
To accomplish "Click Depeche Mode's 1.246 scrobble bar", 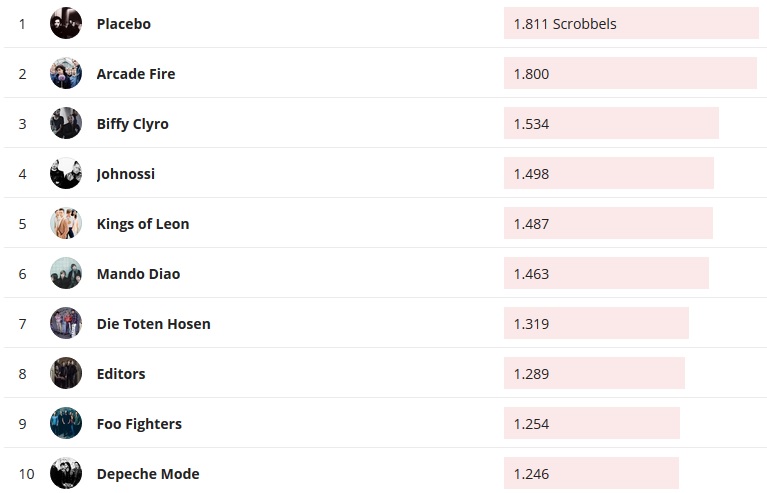I will (x=591, y=473).
